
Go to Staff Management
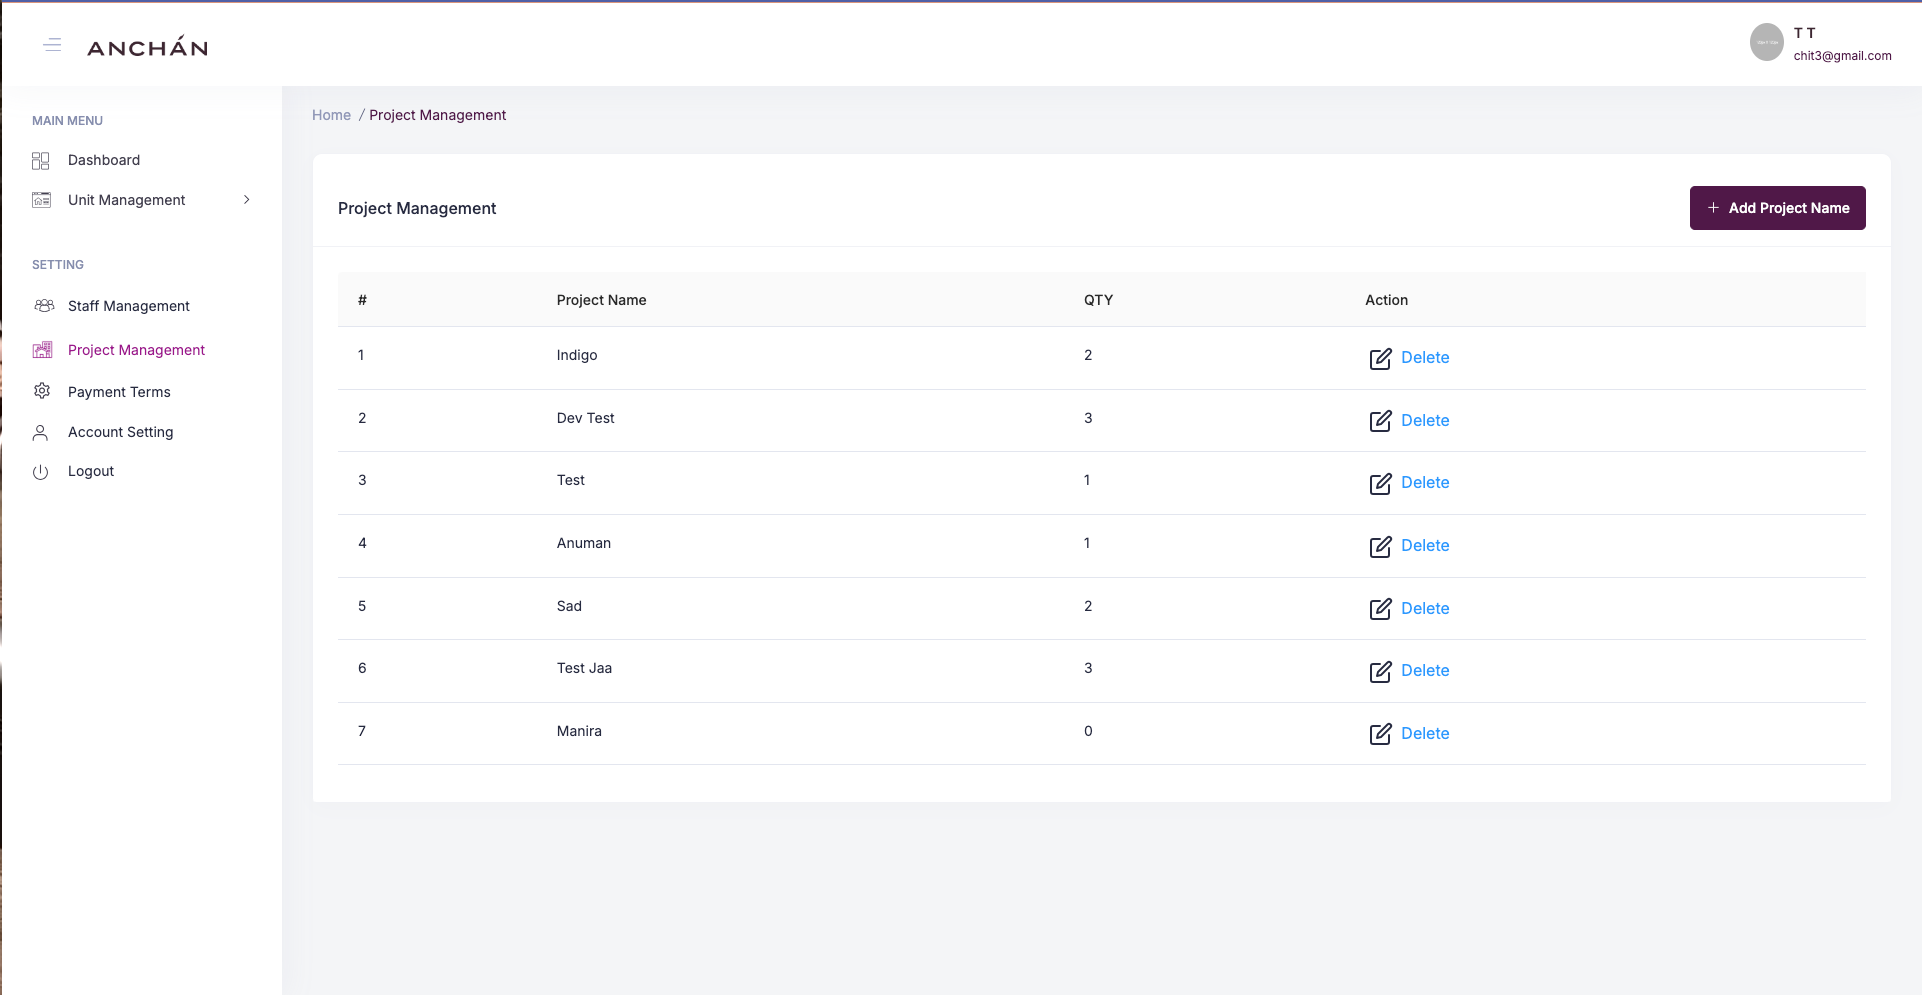click(129, 306)
